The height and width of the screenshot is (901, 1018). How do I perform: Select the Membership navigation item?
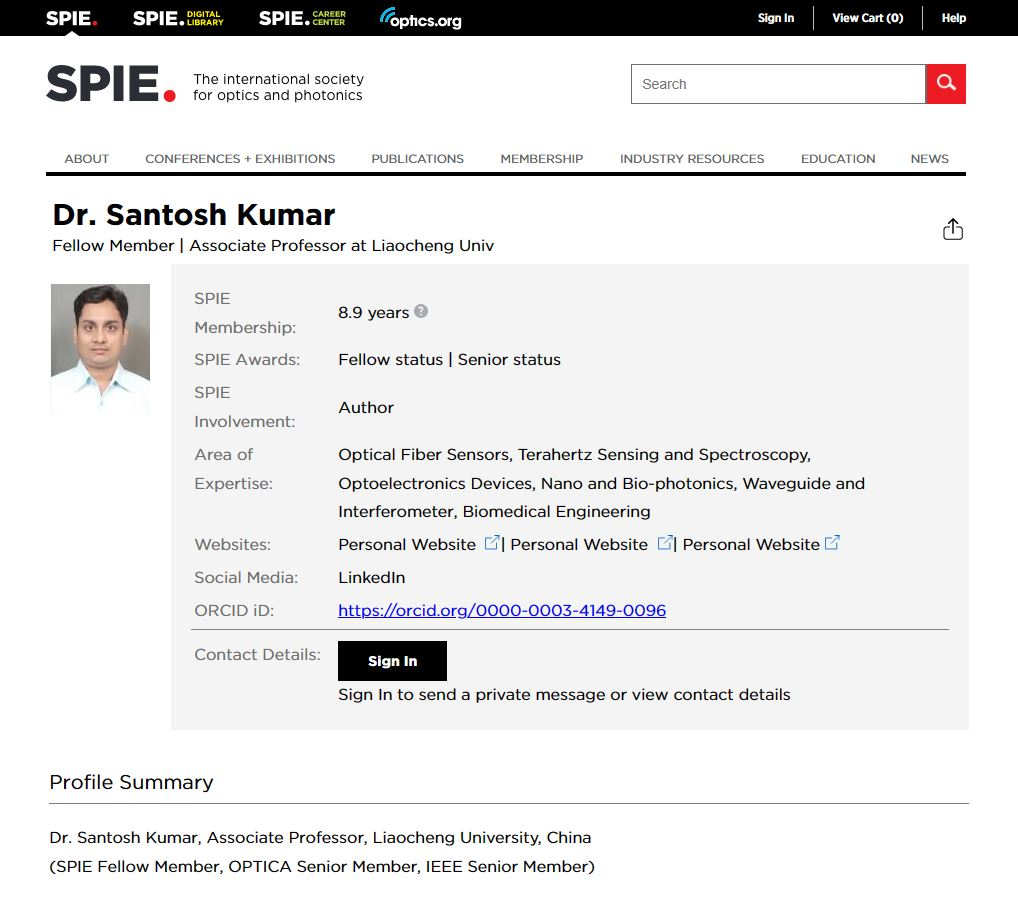[x=541, y=159]
